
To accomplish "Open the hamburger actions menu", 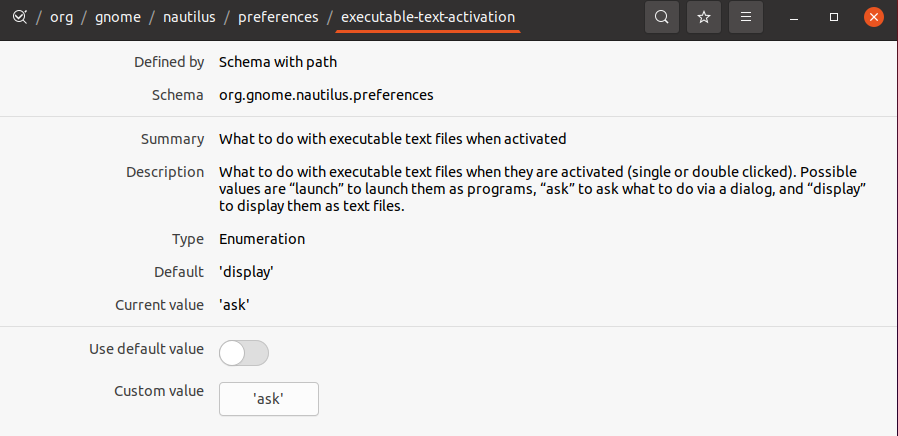I will [x=746, y=17].
